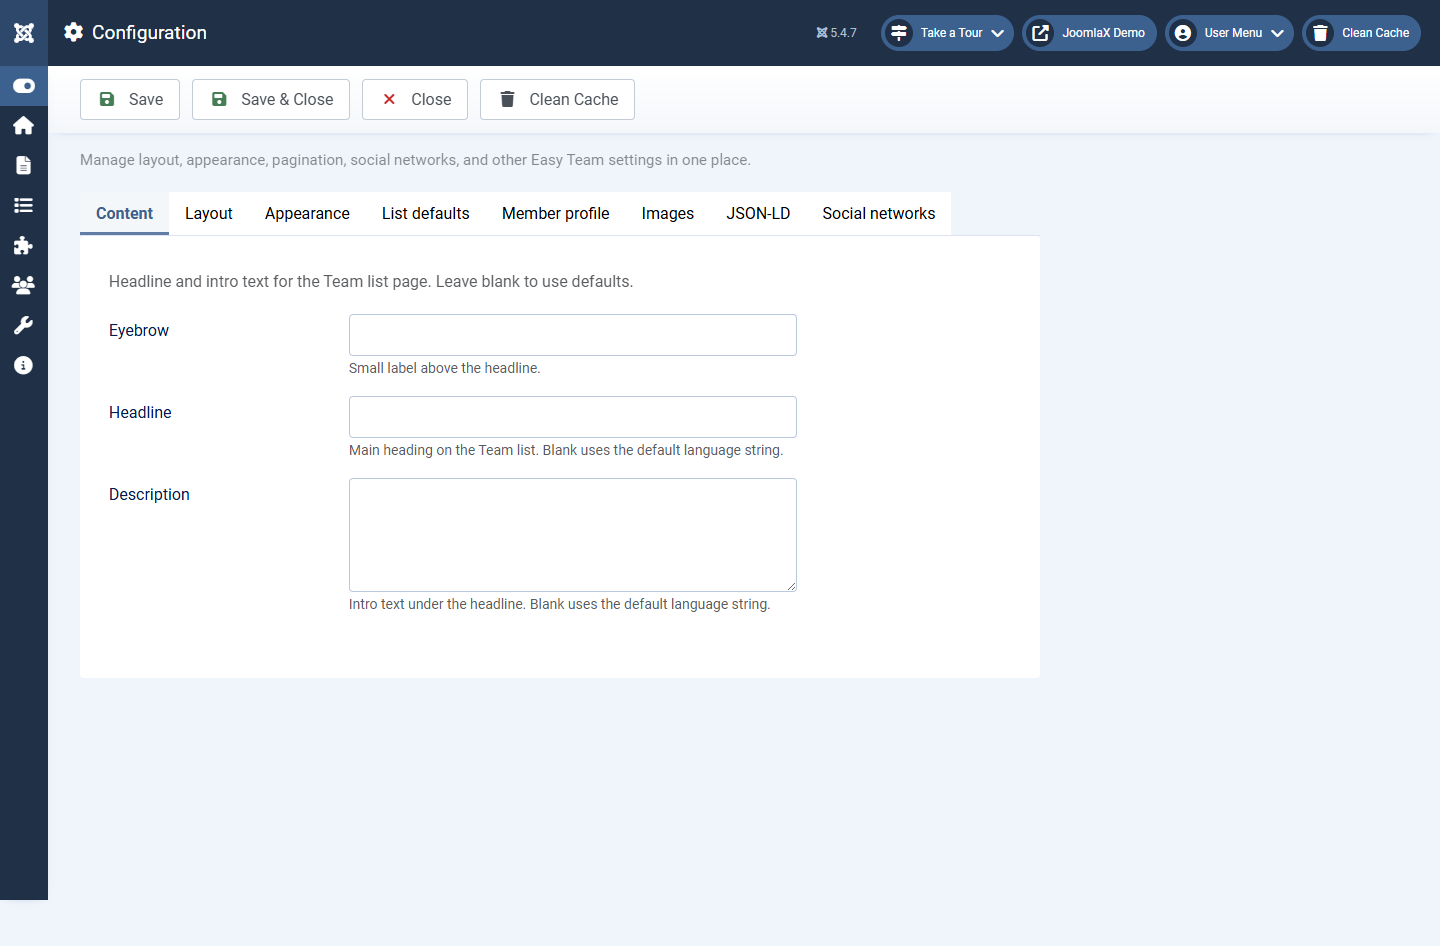
Task: Focus the Headline text field
Action: [x=573, y=417]
